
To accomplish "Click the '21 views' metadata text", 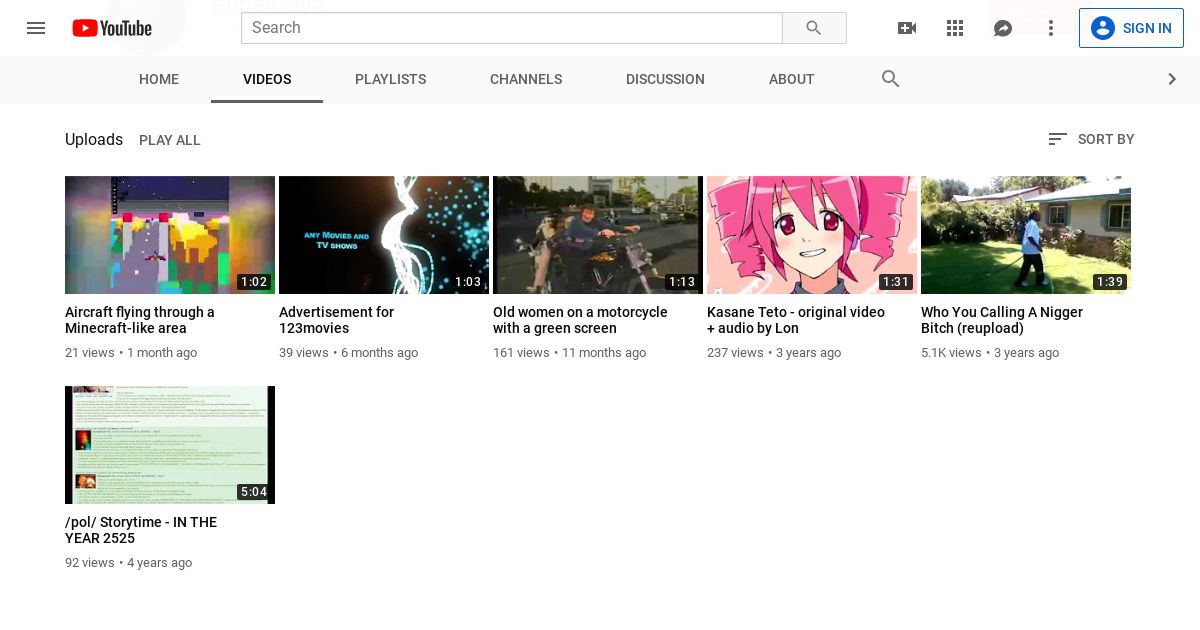I will (x=90, y=353).
